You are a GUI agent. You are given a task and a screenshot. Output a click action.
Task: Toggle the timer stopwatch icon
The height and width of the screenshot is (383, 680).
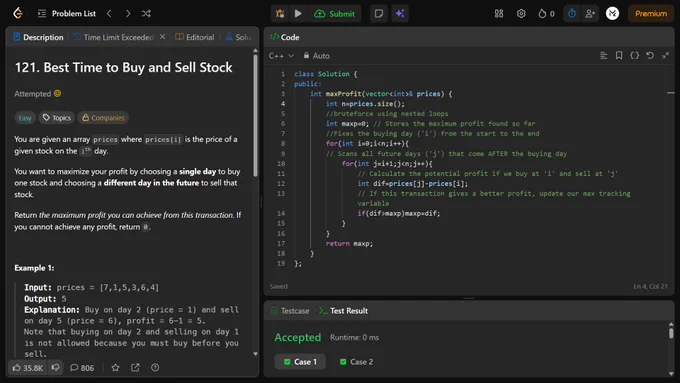(572, 13)
